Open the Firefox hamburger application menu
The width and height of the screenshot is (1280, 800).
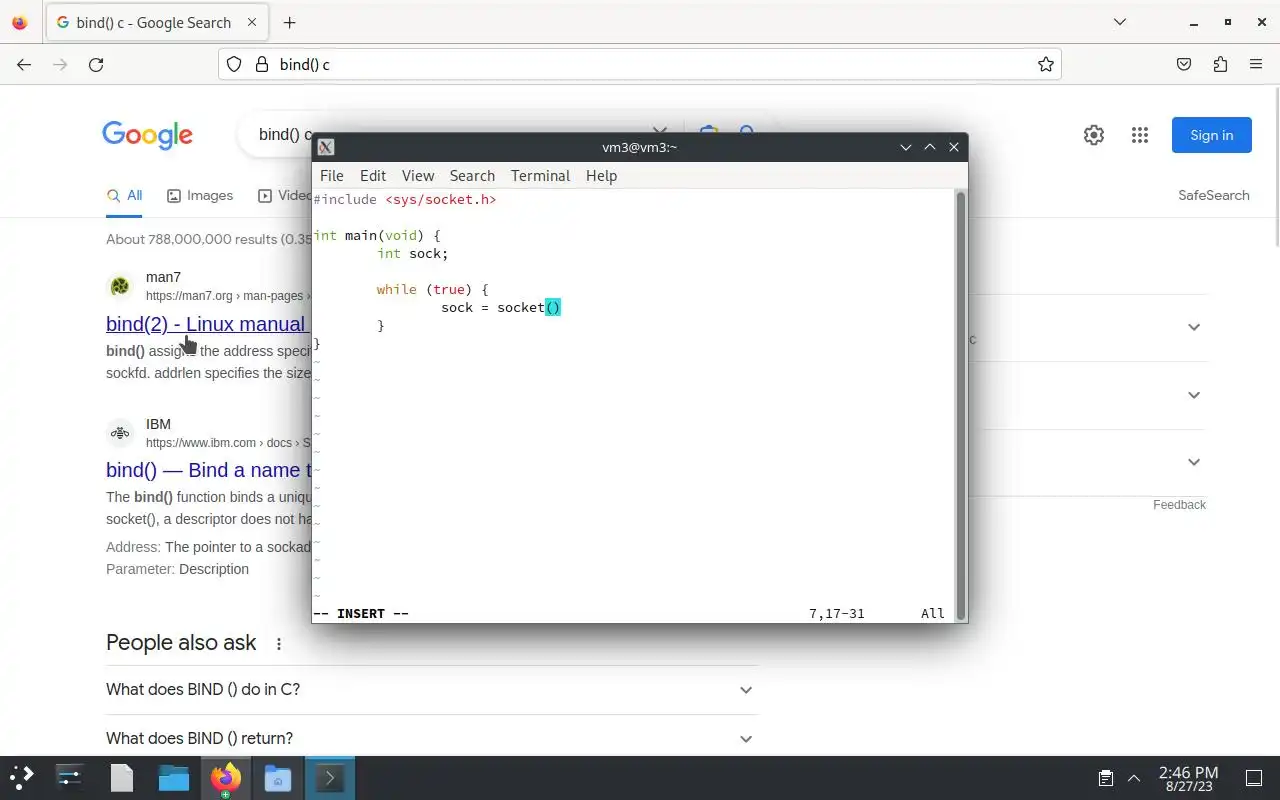pyautogui.click(x=1256, y=64)
